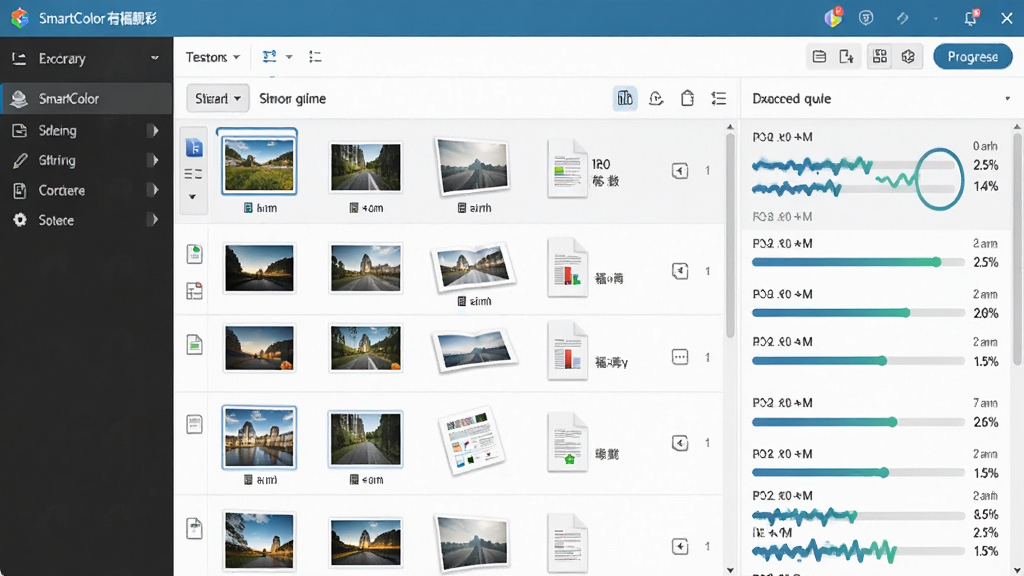Open the Testons dropdown menu
1024x576 pixels.
(x=212, y=57)
